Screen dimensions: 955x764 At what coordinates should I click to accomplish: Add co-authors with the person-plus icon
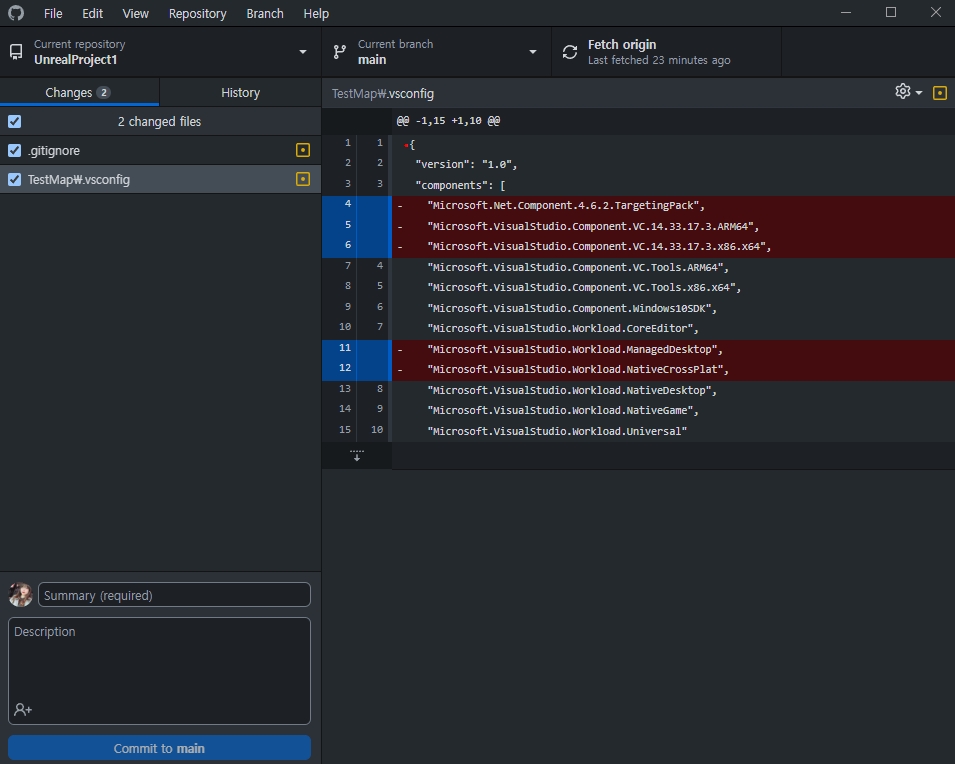pos(23,709)
